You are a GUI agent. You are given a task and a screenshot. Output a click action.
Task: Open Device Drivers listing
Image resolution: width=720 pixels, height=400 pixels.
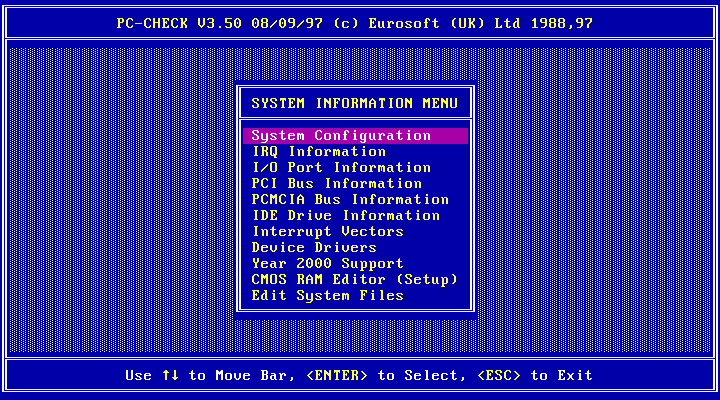click(315, 248)
